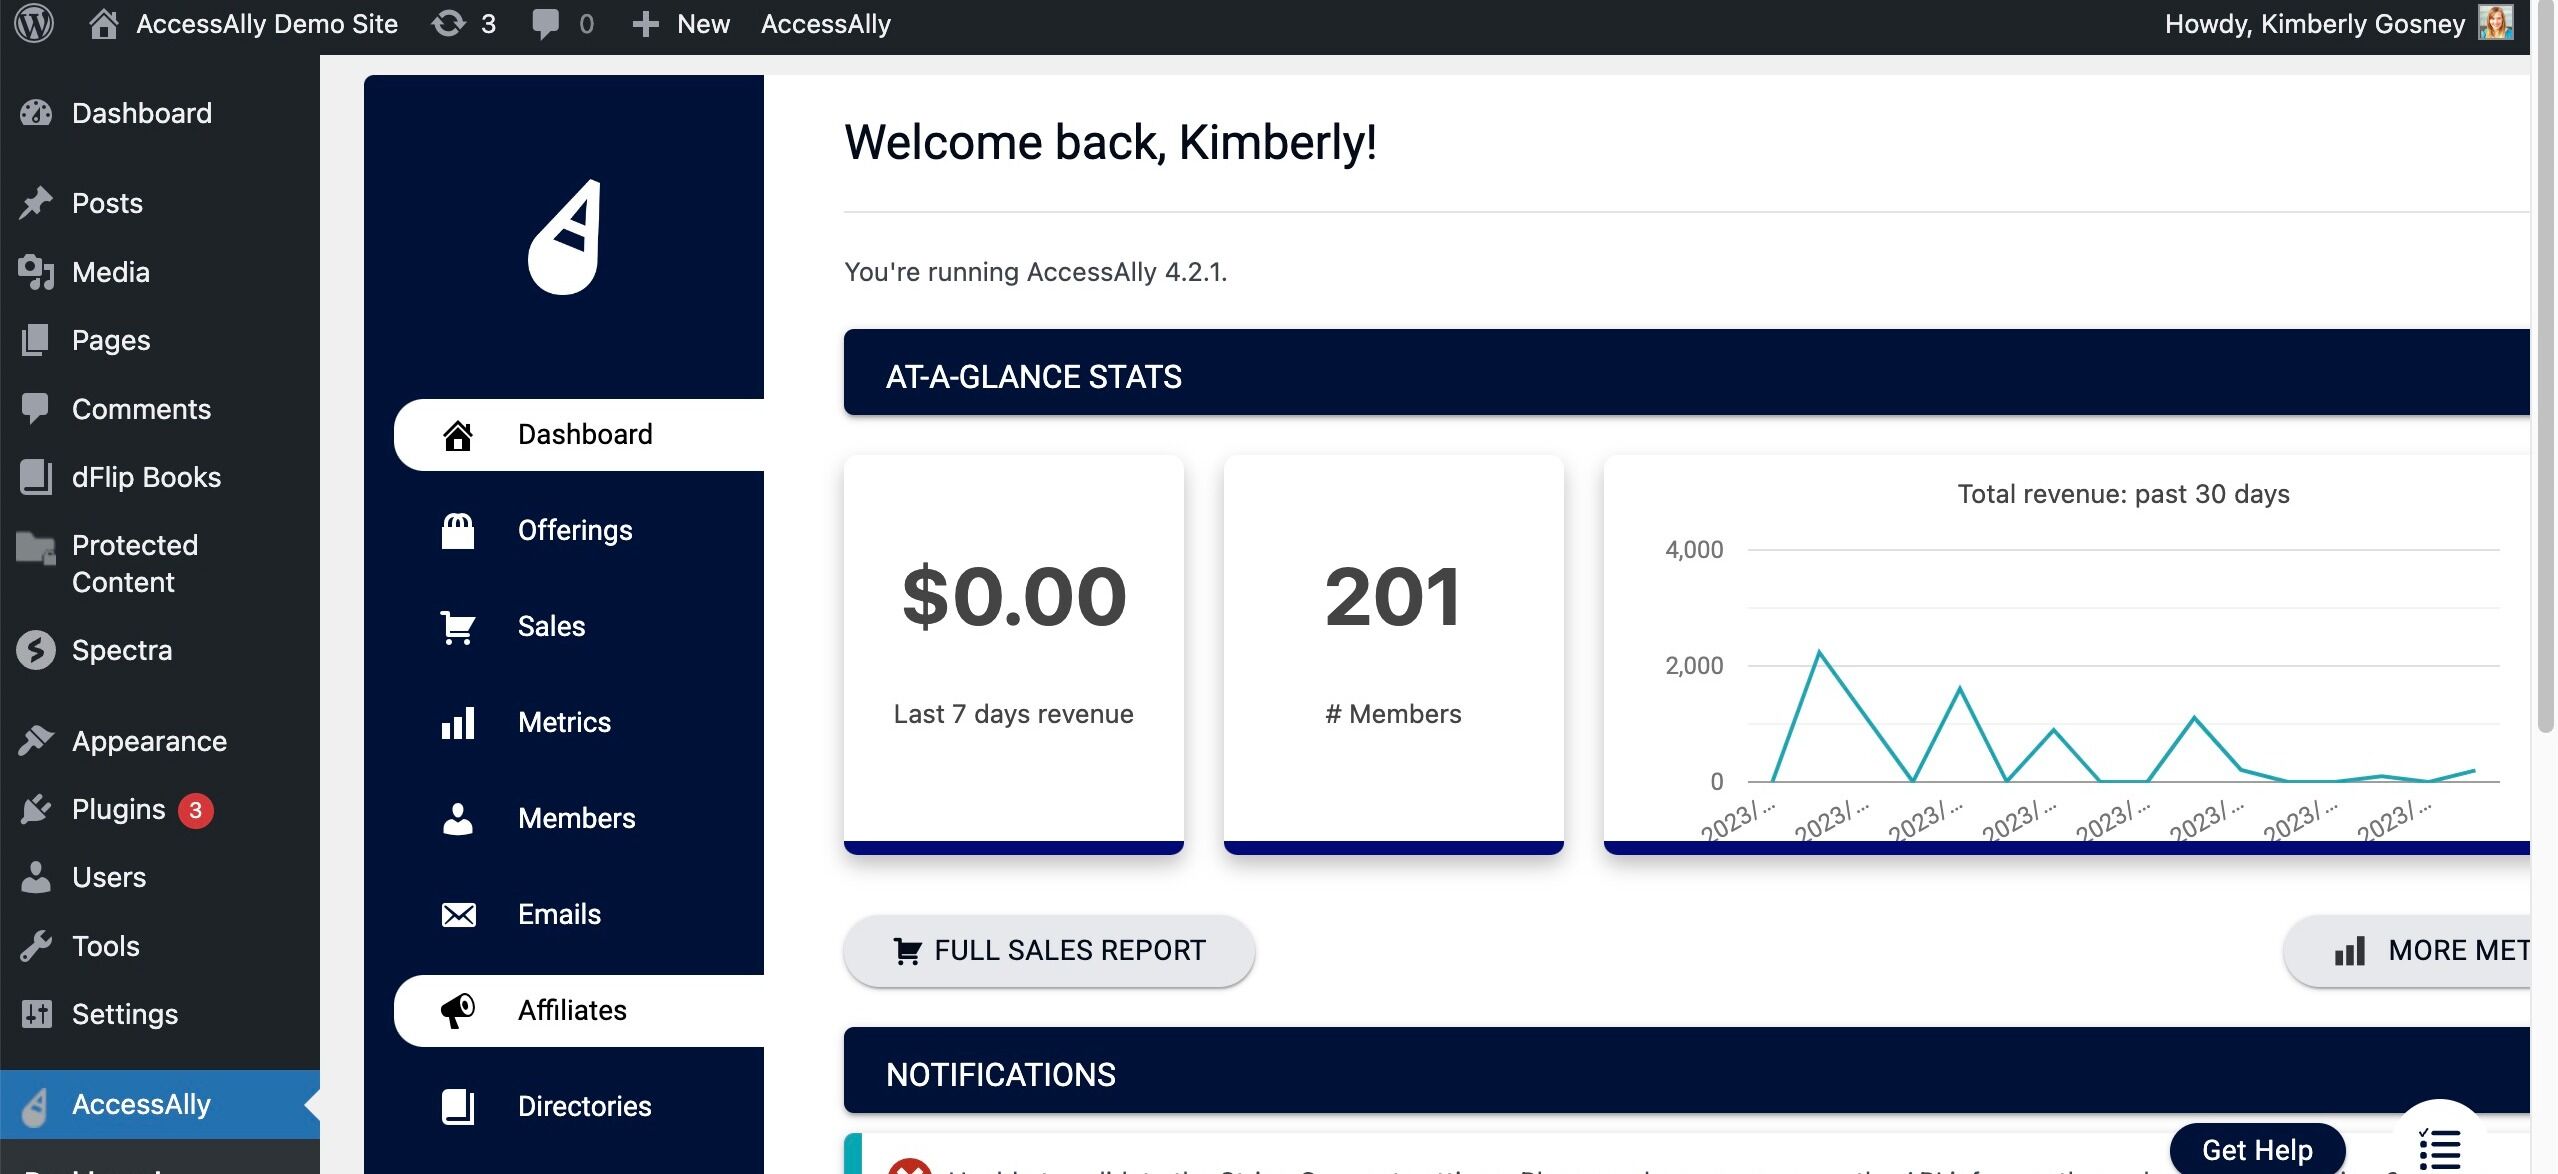Expand the Appearance sidebar menu
Screen dimensions: 2558x1174
(149, 741)
